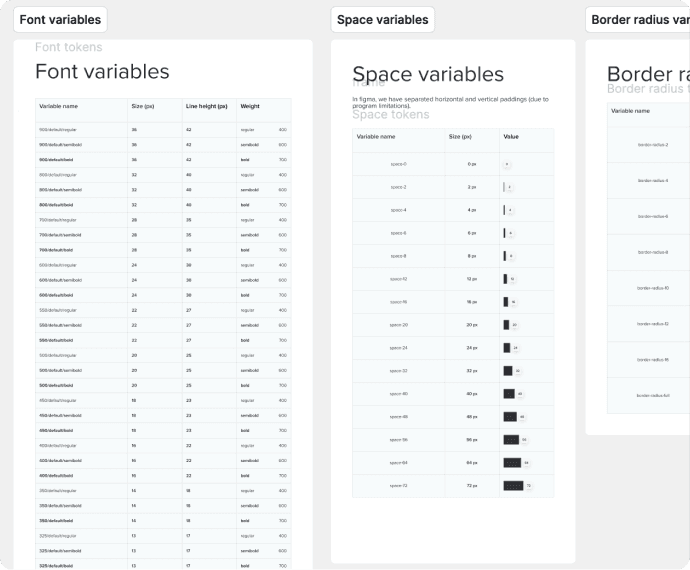The height and width of the screenshot is (570, 690).
Task: Click the Line height (px) column header
Action: [206, 106]
